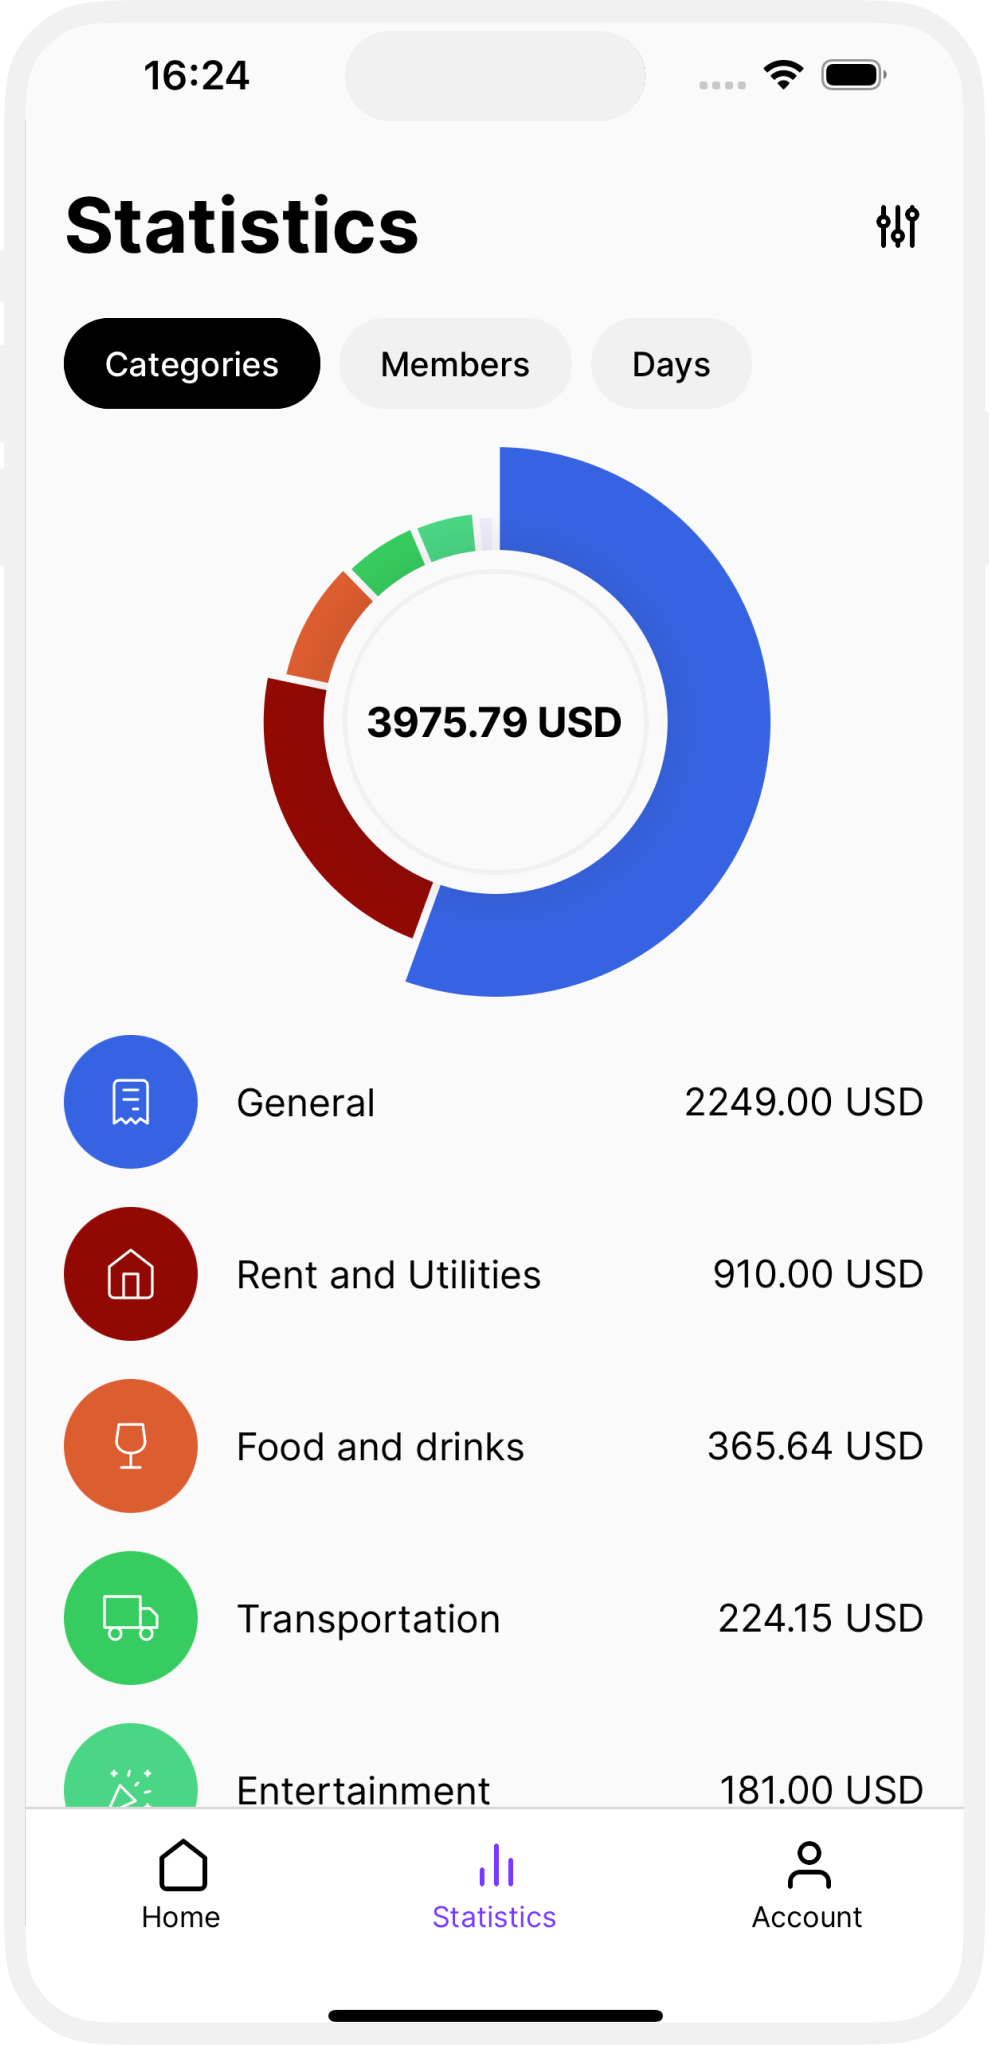Viewport: 989px width, 2045px height.
Task: Open the Transportation 224.15 USD amount
Action: [x=821, y=1618]
